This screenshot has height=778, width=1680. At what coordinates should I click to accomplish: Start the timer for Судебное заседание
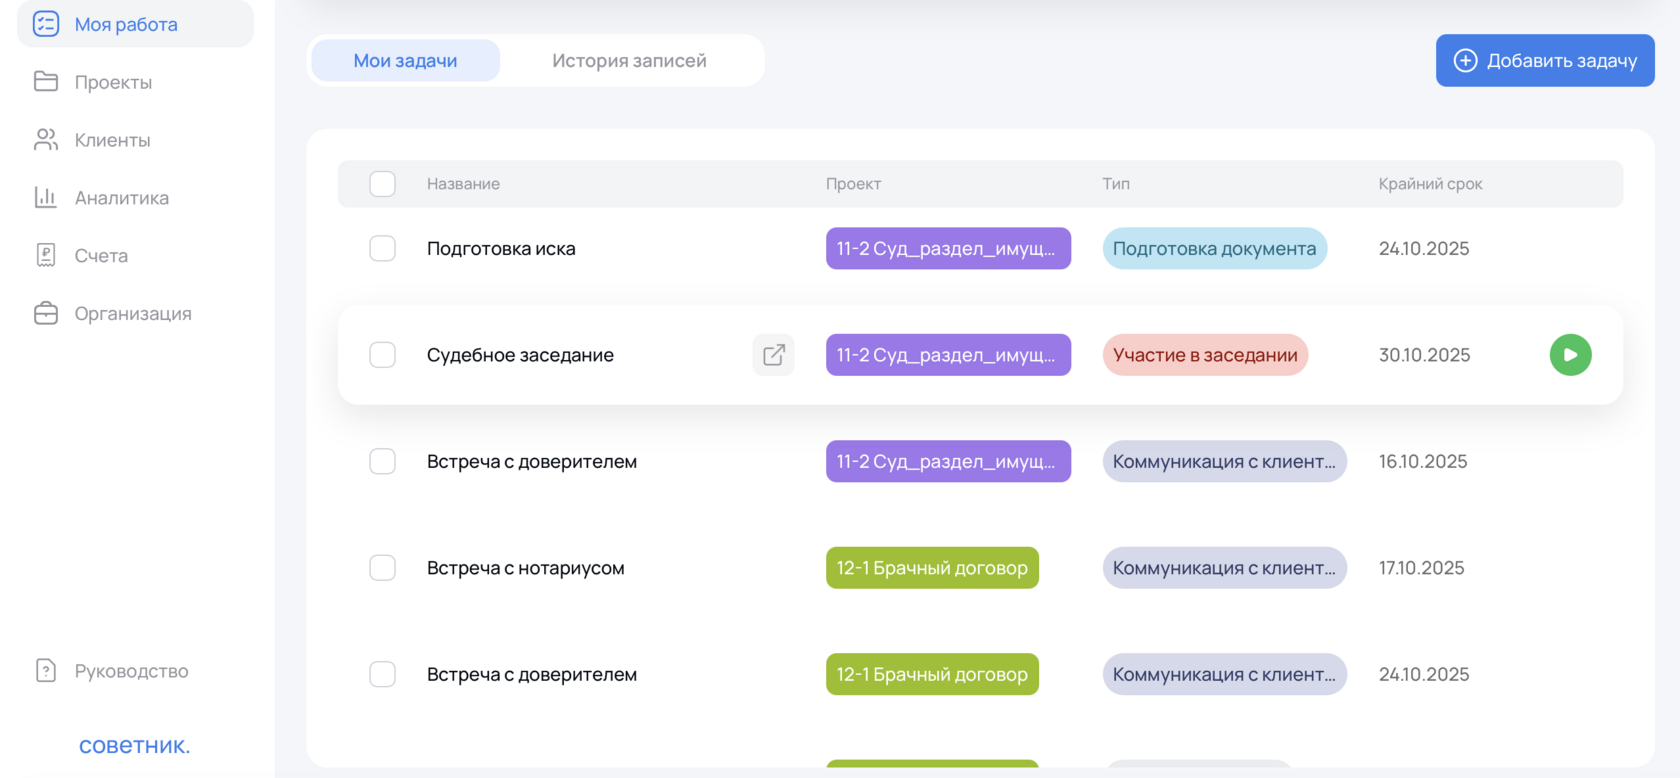coord(1570,355)
